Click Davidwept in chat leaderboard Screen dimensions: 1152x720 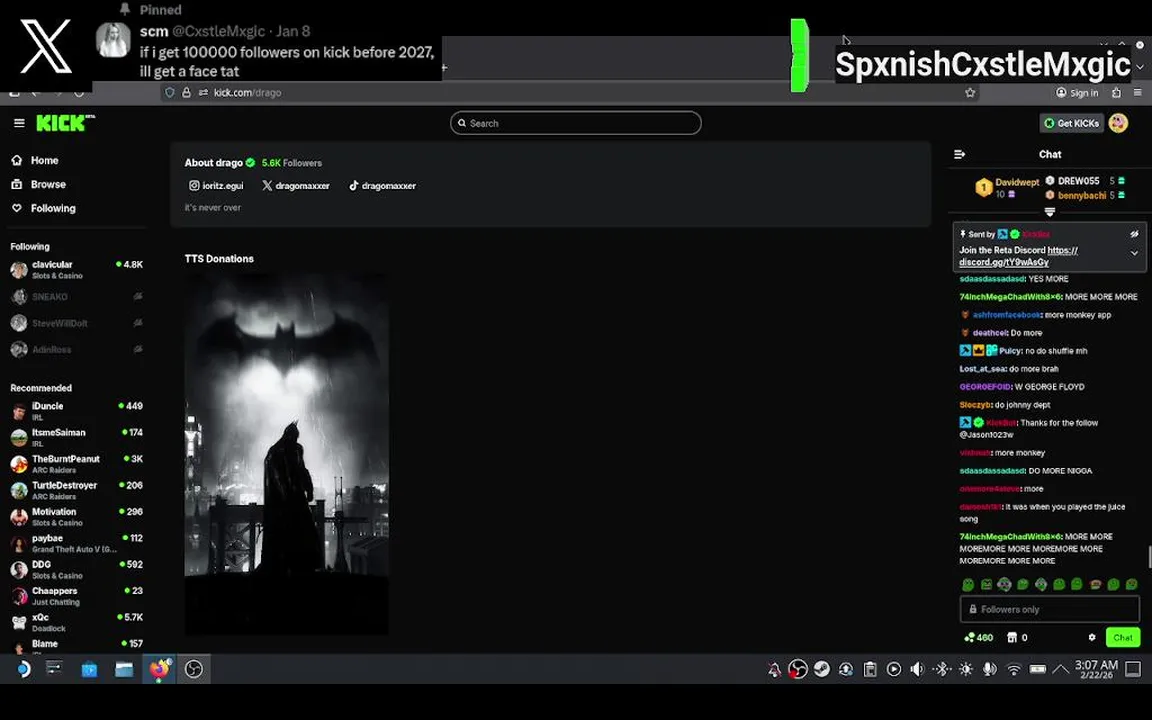1017,182
